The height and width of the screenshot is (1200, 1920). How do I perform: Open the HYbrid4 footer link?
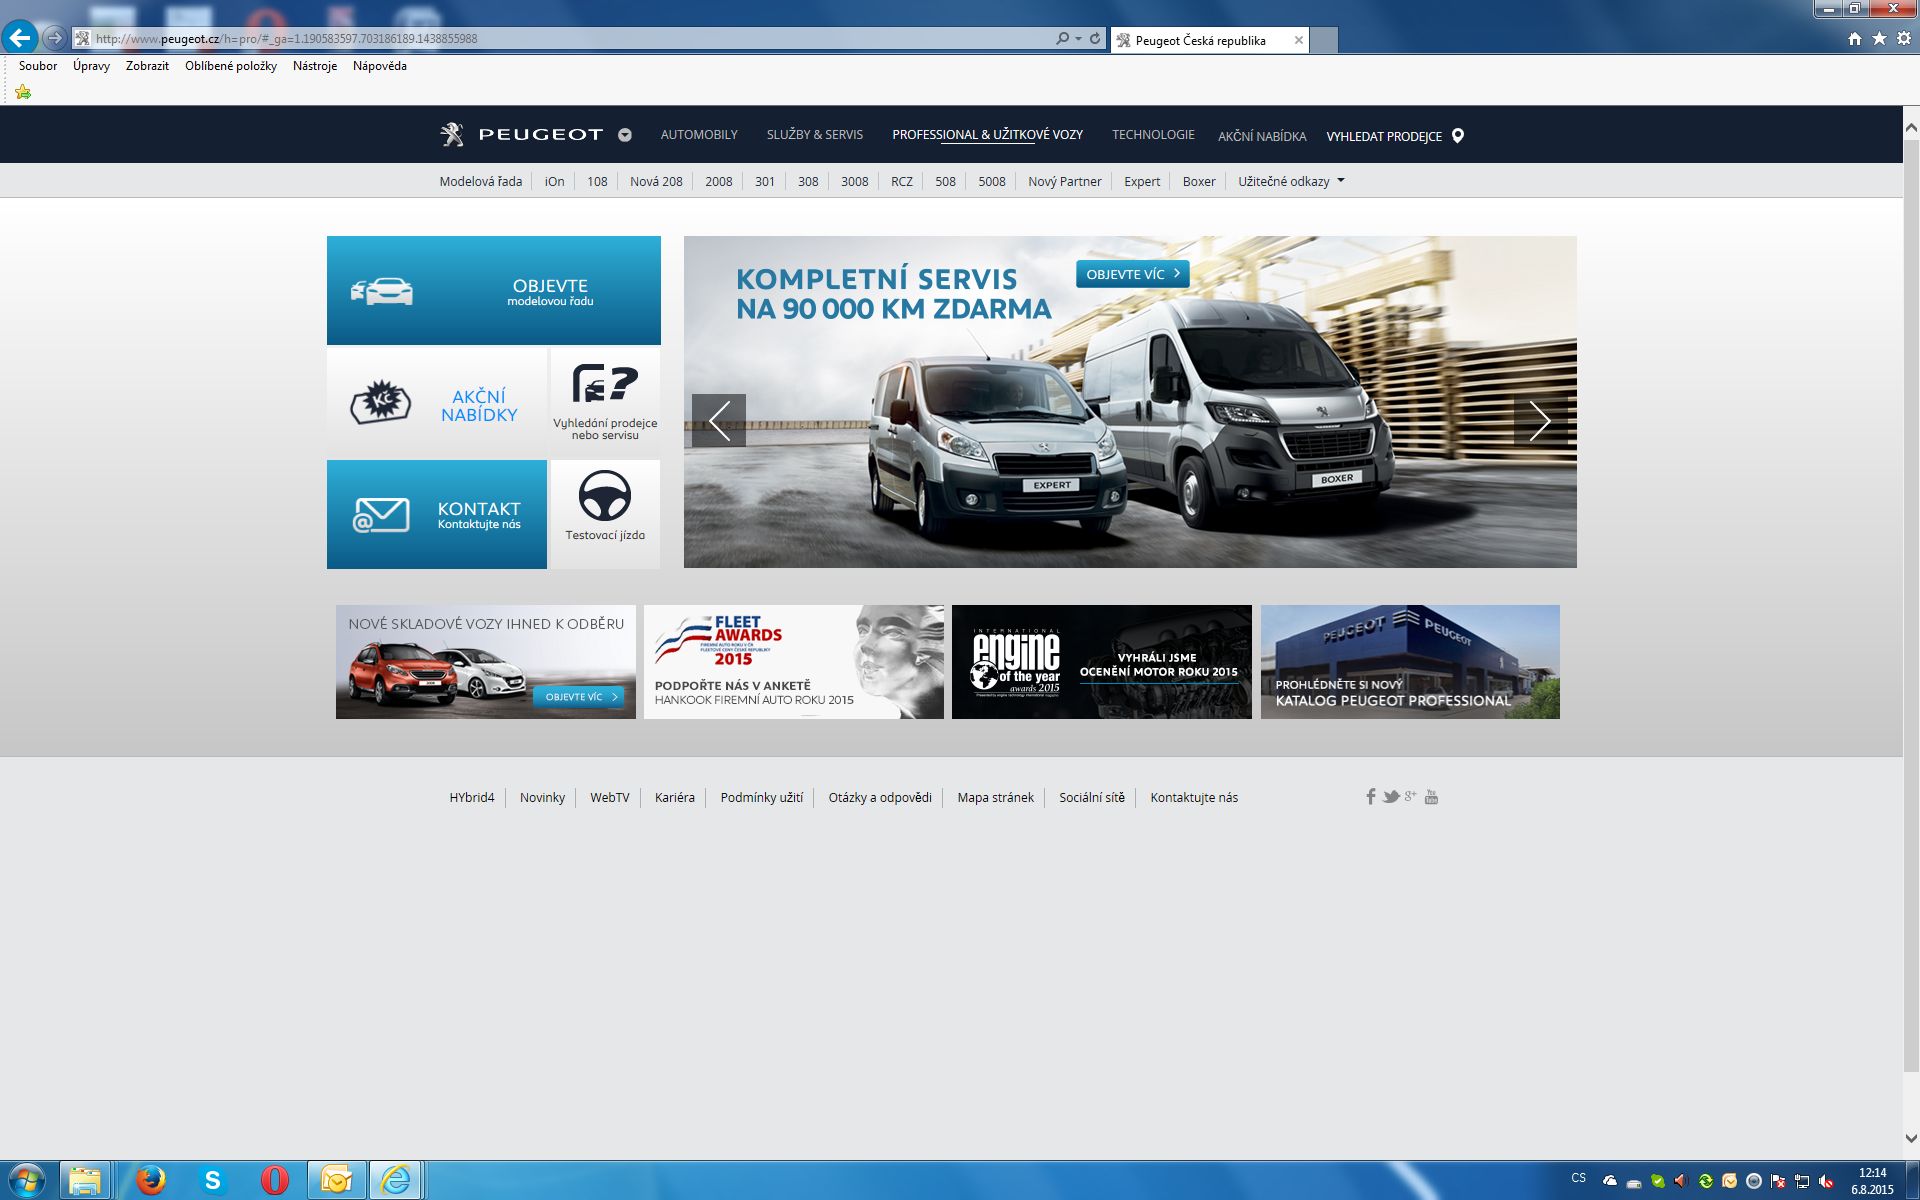coord(472,797)
